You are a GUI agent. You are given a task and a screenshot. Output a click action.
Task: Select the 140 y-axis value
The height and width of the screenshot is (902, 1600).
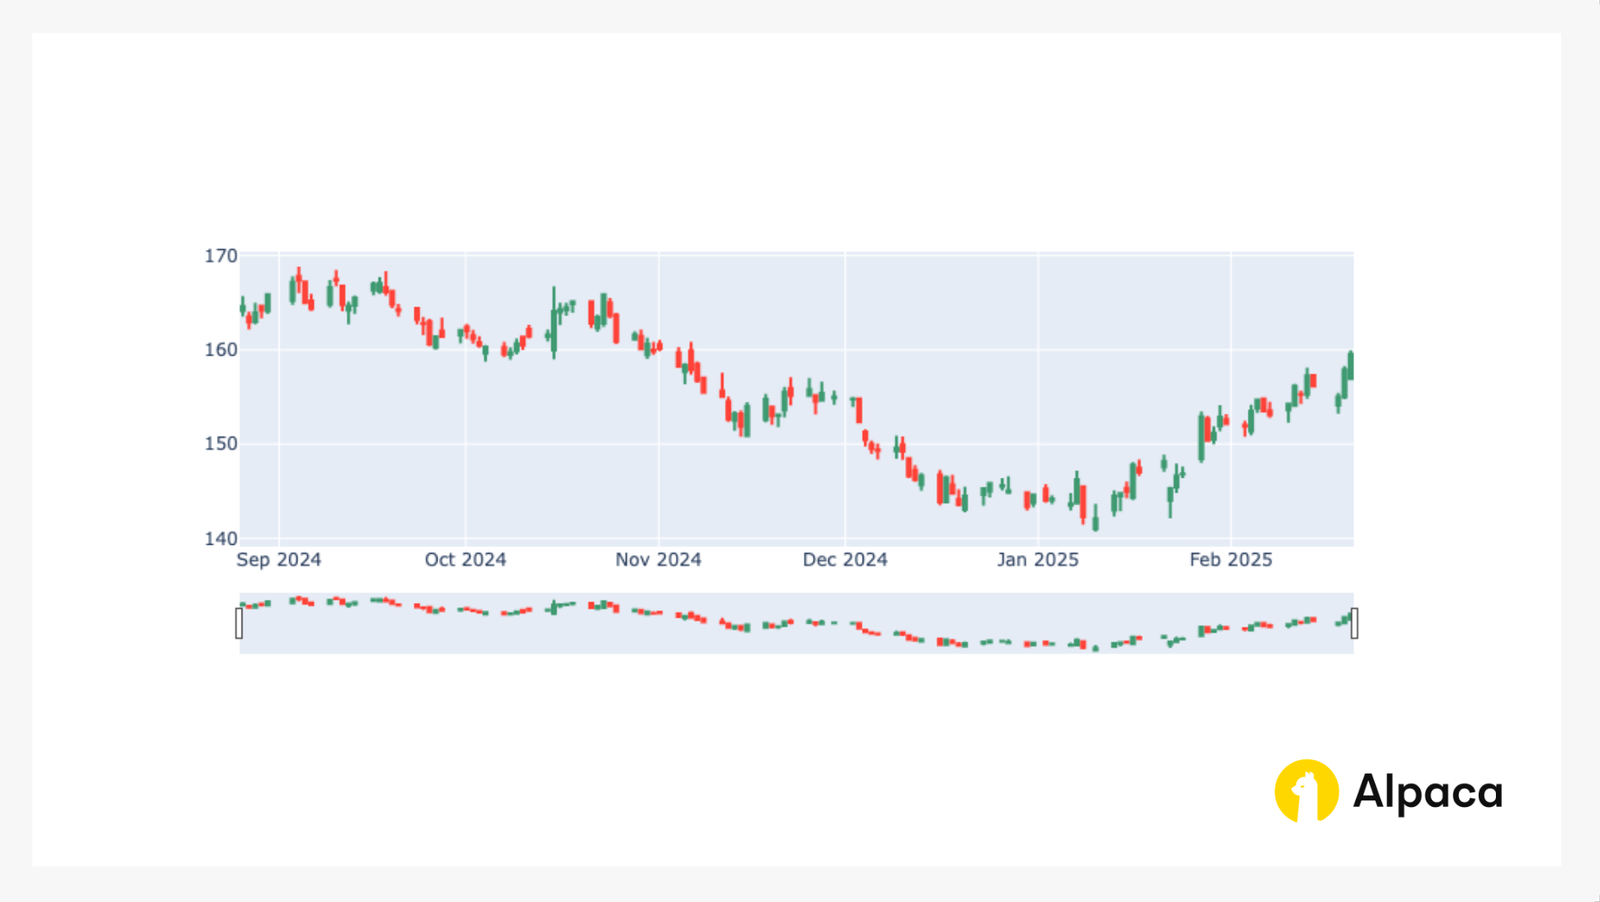[219, 537]
